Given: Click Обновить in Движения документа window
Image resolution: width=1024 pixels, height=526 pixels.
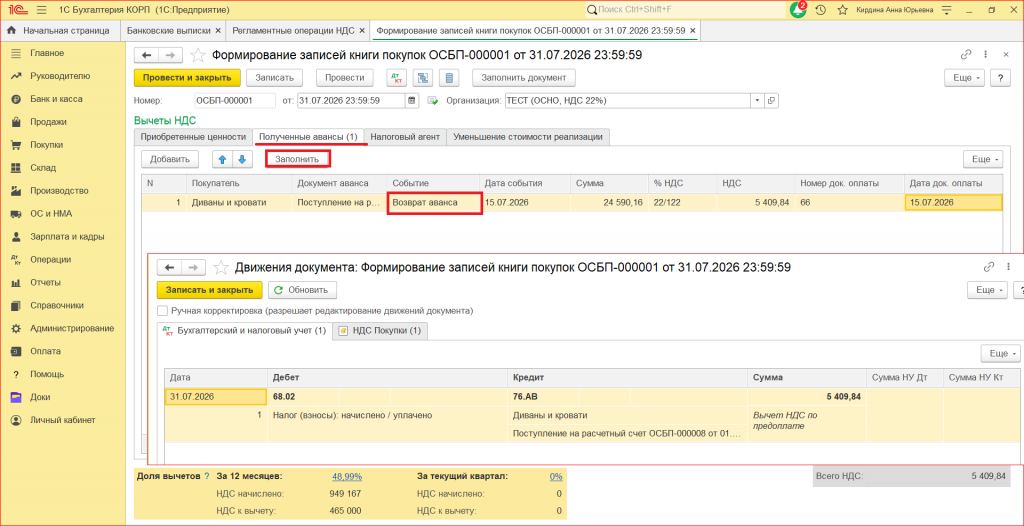Looking at the screenshot, I should click(302, 289).
